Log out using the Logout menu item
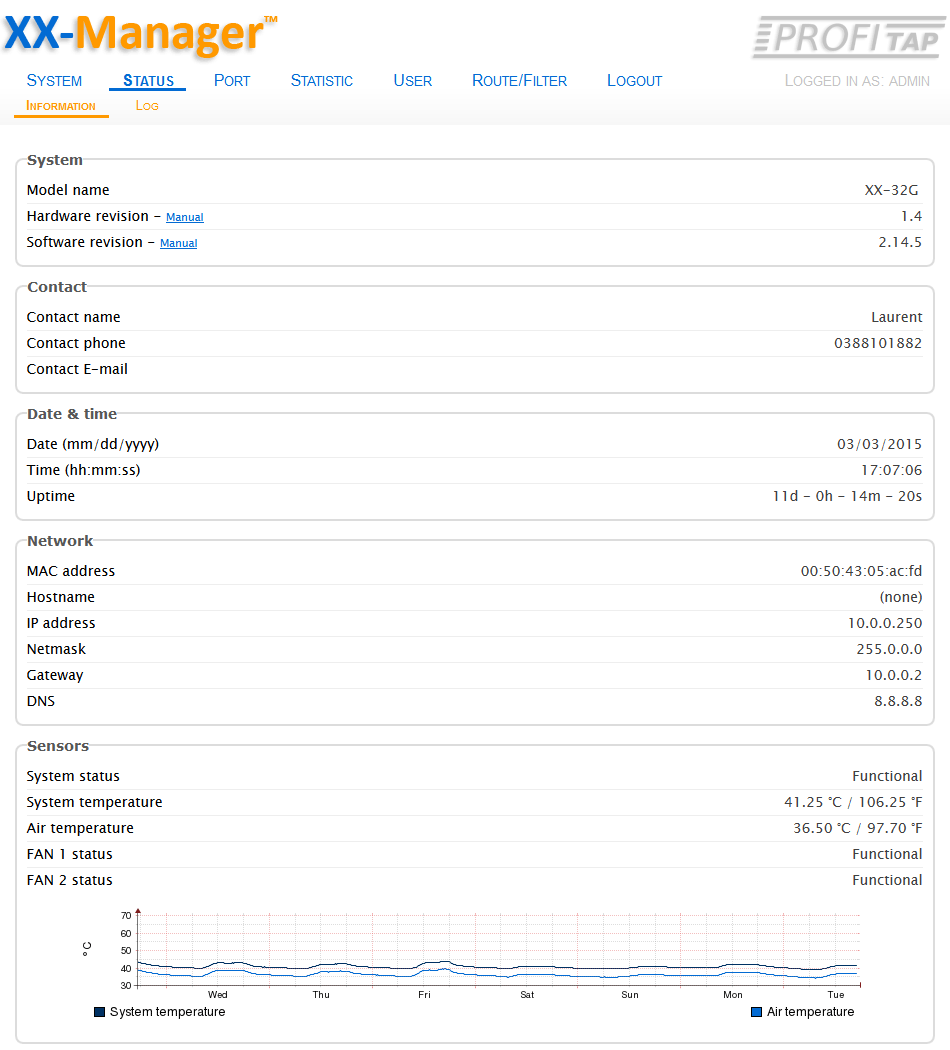 tap(634, 81)
